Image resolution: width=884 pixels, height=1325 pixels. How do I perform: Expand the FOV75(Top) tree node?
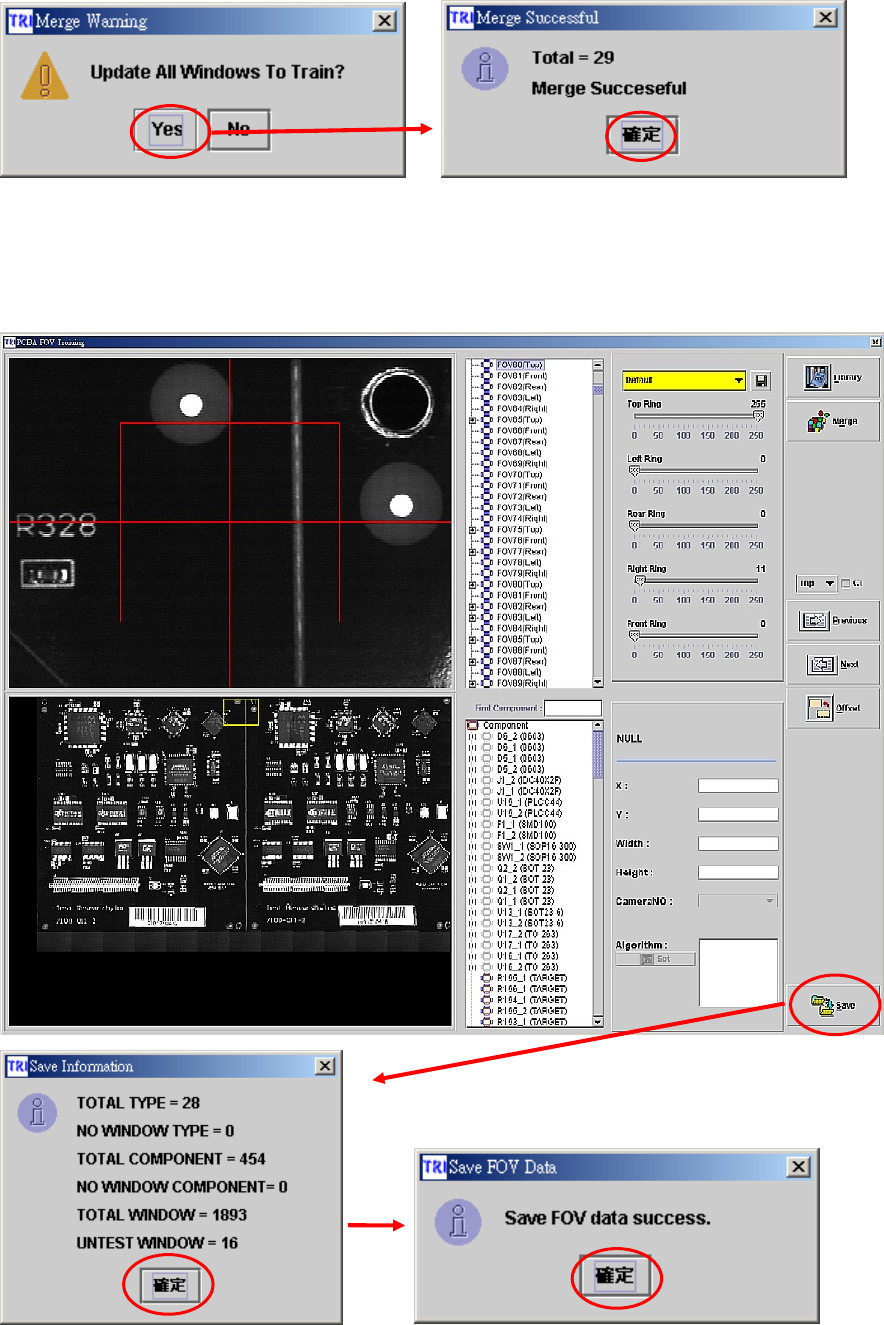pyautogui.click(x=472, y=529)
